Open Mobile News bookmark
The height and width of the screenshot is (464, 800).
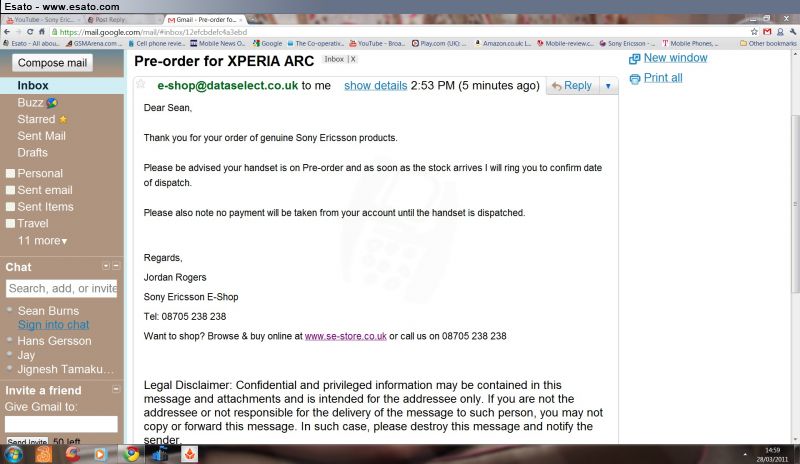click(218, 43)
